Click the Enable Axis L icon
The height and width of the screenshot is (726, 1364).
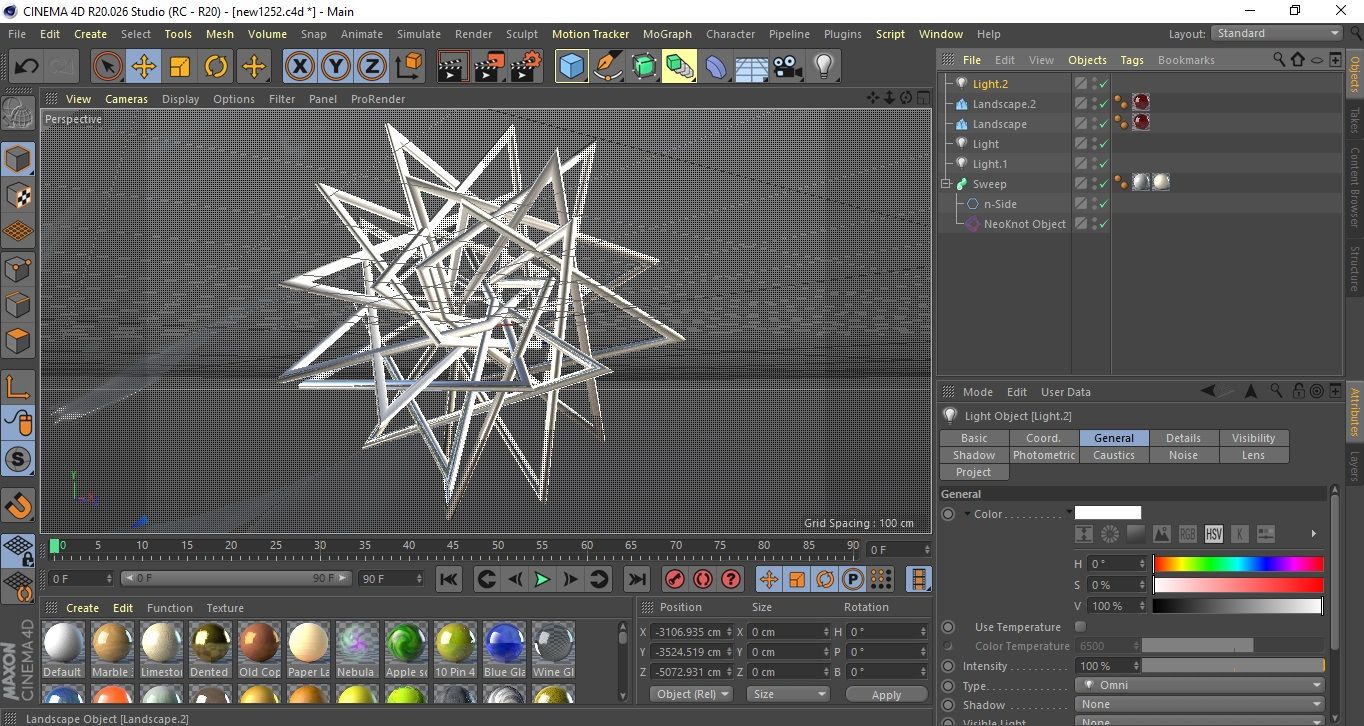coord(18,387)
